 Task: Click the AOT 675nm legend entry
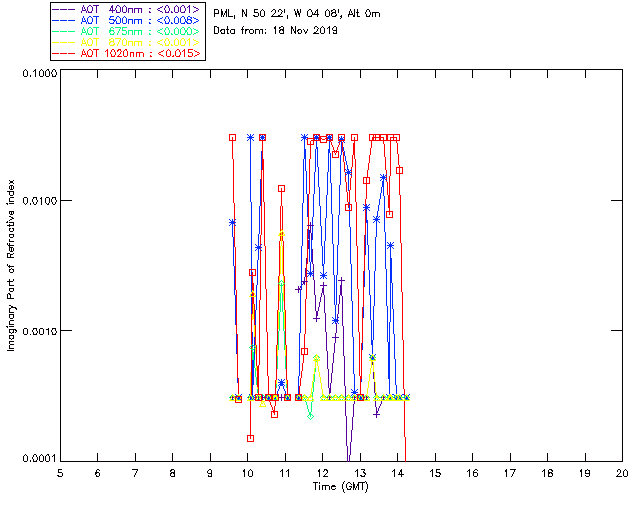127,31
